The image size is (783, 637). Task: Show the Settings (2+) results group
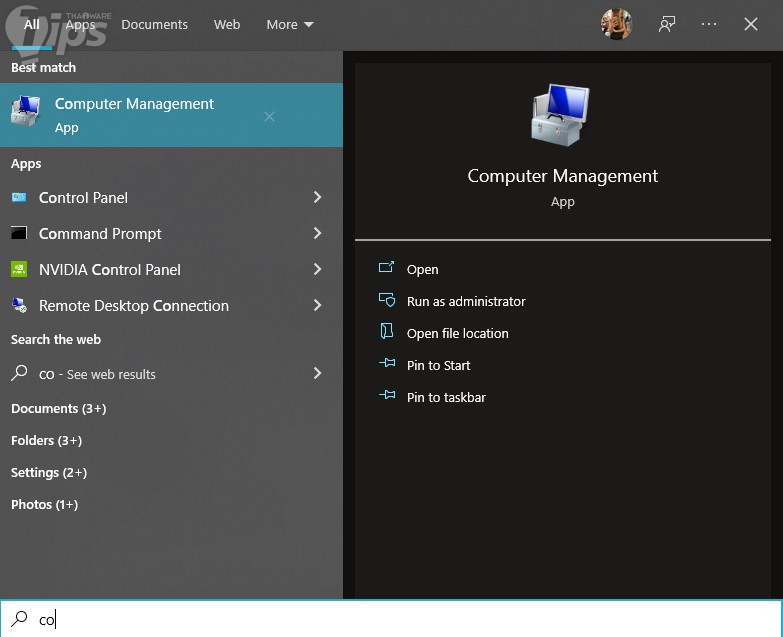click(x=49, y=473)
